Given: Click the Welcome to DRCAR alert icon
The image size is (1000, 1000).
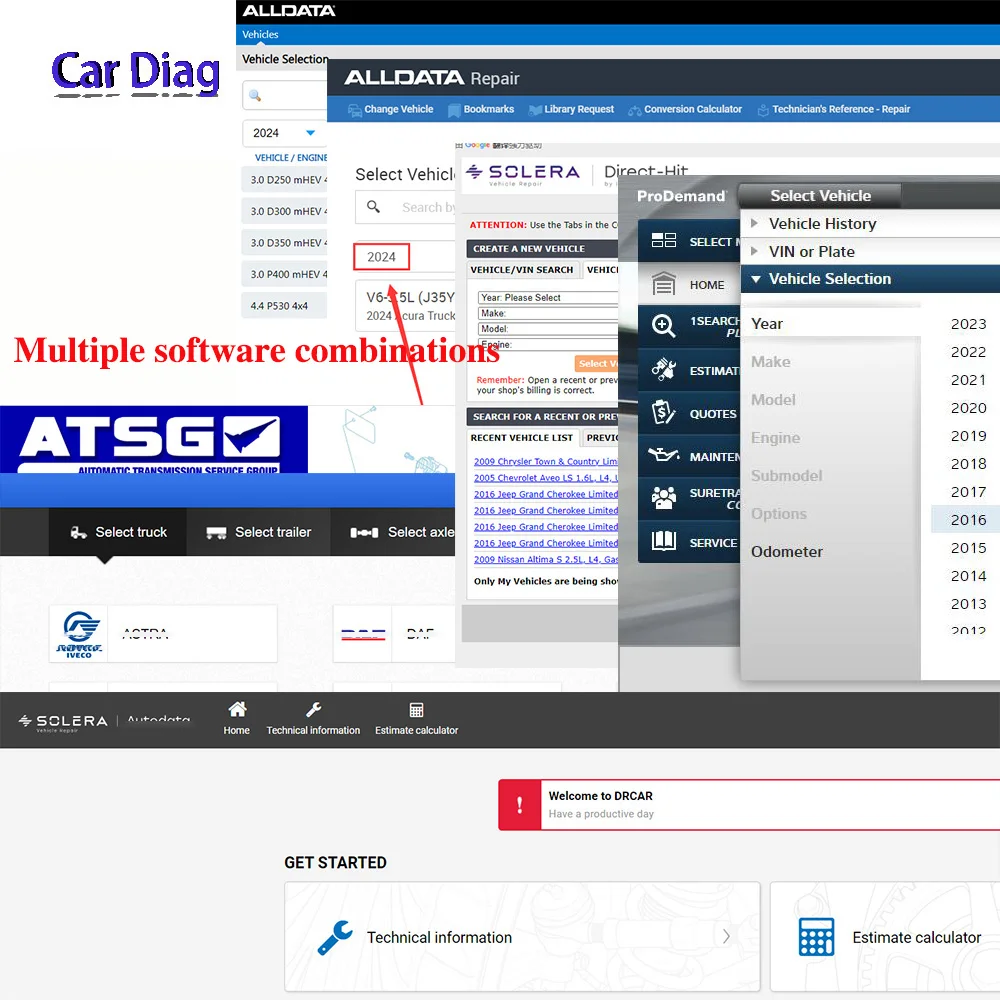Looking at the screenshot, I should [520, 805].
